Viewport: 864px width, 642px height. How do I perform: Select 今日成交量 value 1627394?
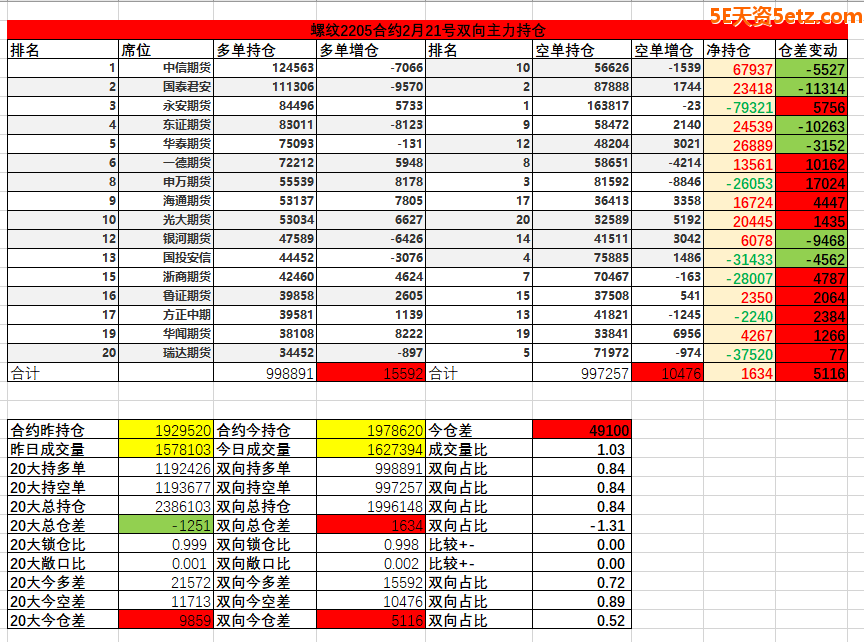pos(371,449)
